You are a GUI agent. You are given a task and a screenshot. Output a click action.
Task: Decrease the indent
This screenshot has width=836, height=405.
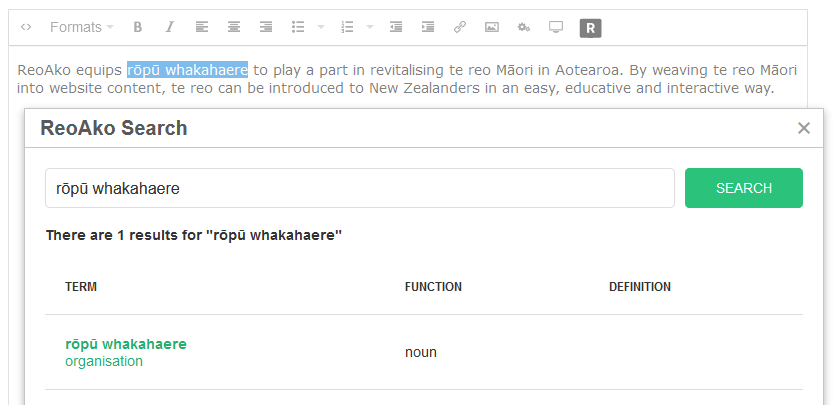pos(396,27)
